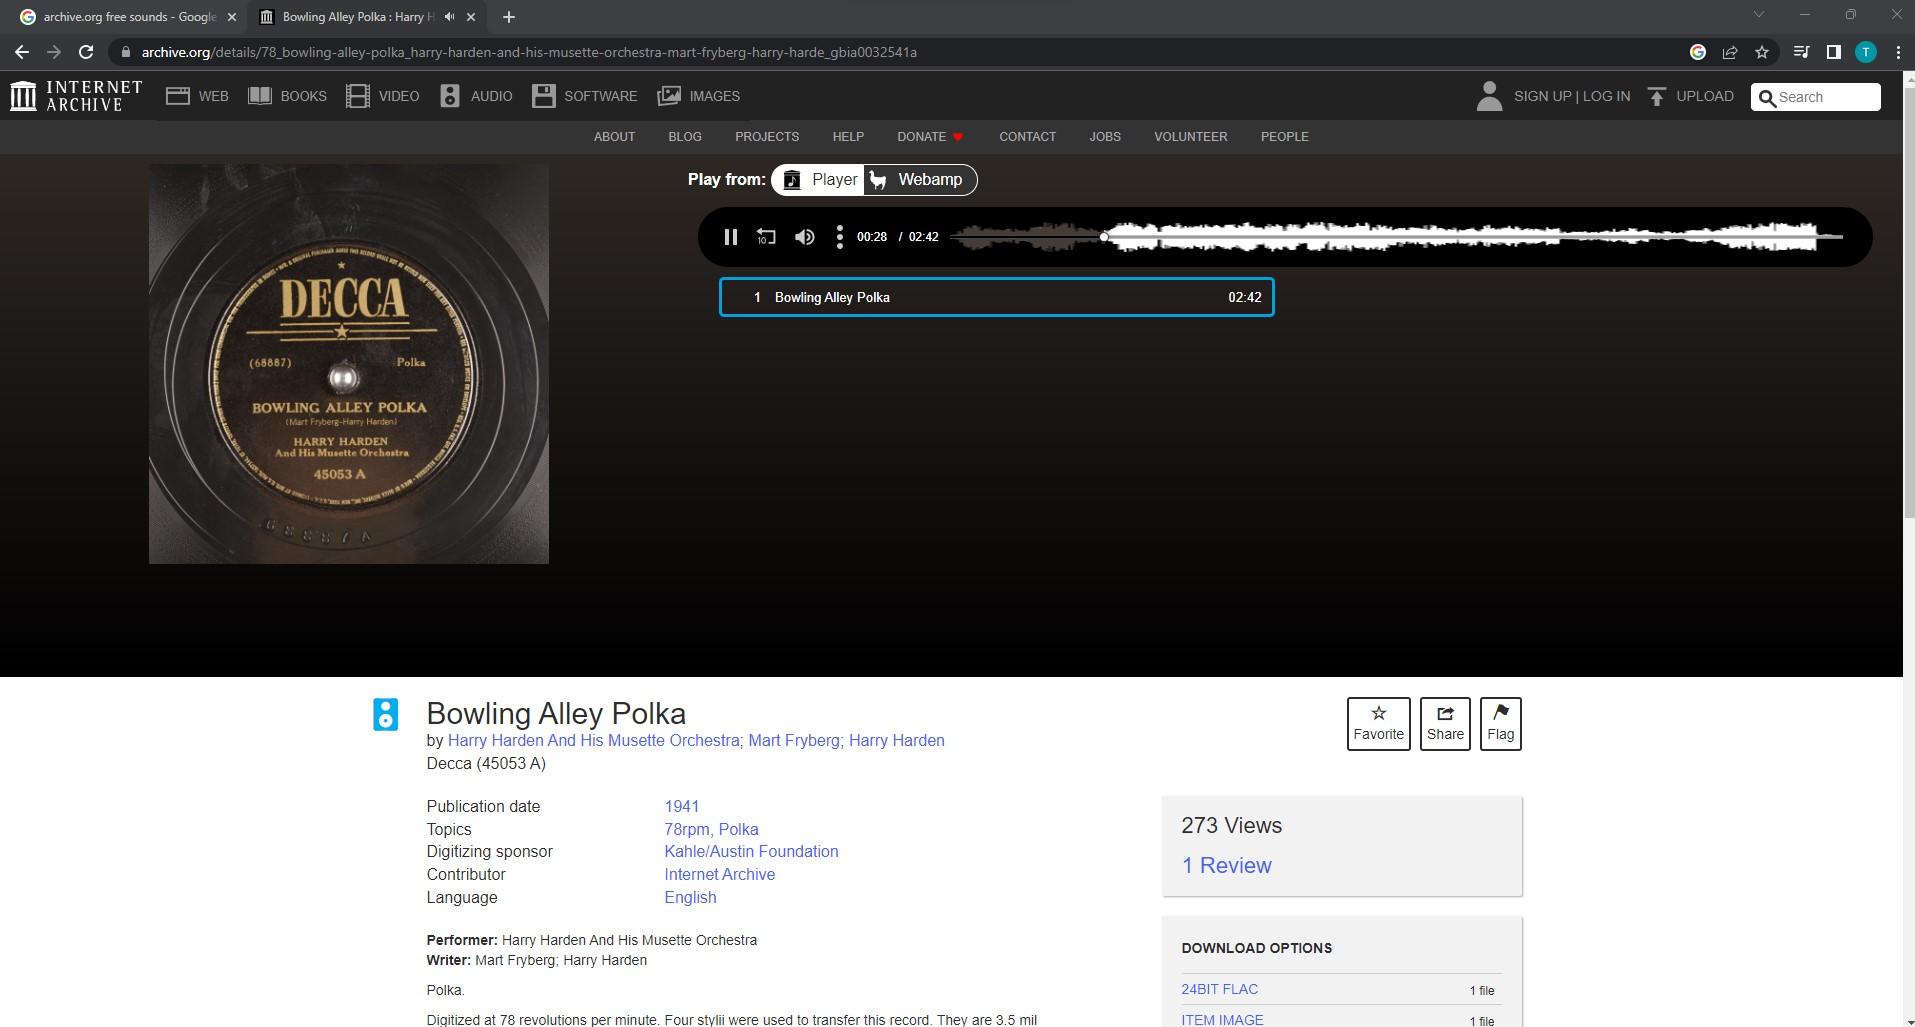
Task: Open the Audio section
Action: (475, 96)
